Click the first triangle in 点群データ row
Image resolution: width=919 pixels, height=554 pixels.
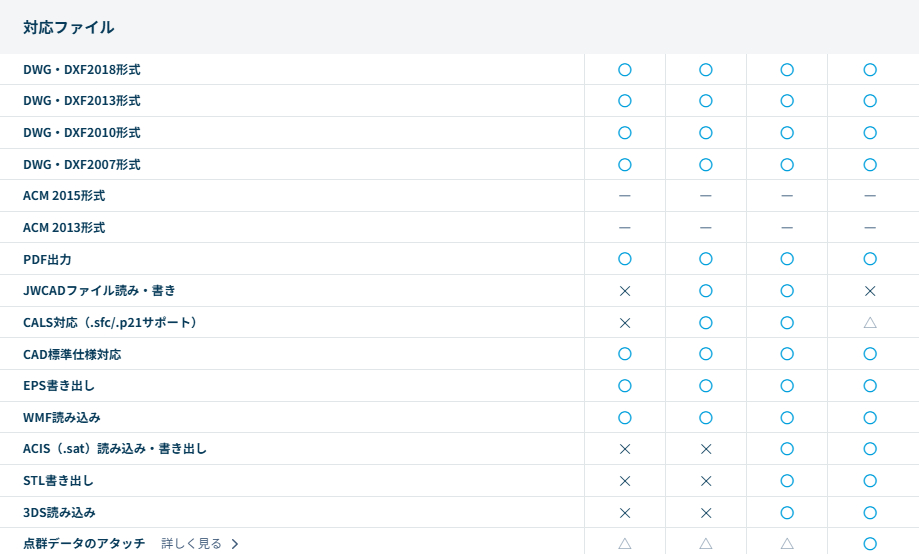click(x=625, y=543)
